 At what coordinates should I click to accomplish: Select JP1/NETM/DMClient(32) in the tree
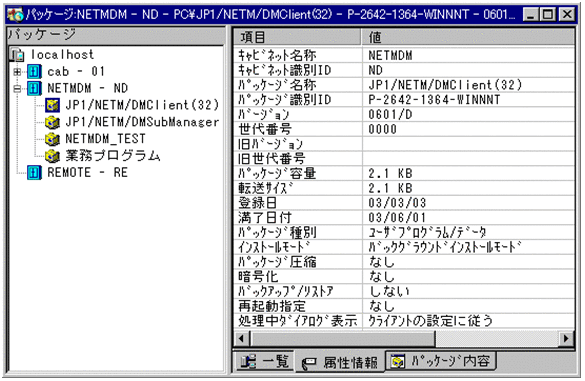click(x=142, y=105)
